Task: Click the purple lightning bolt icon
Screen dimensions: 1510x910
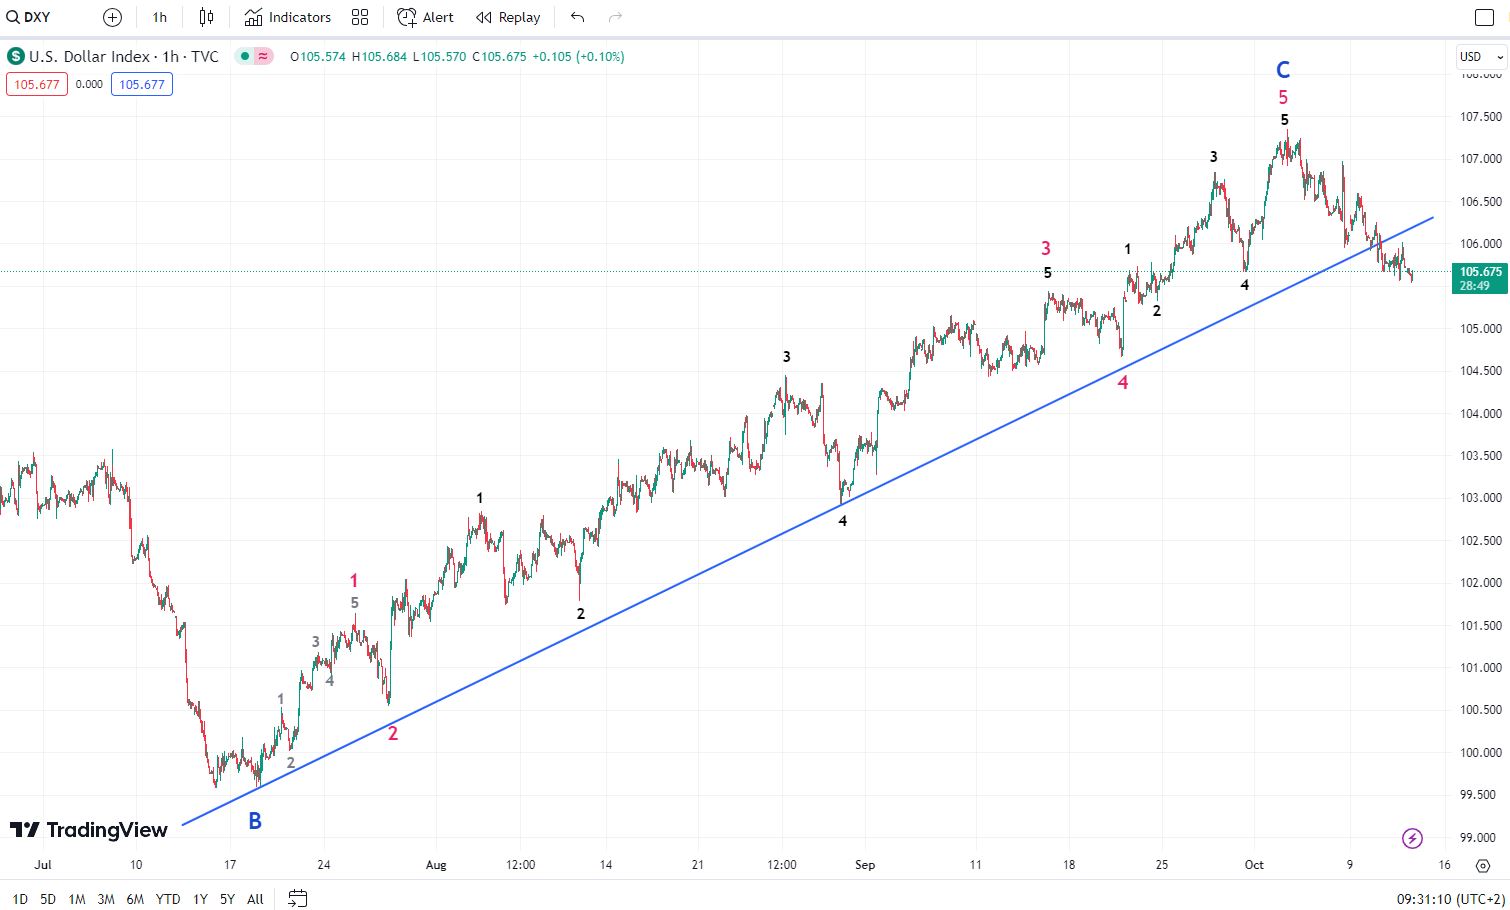Action: point(1412,838)
